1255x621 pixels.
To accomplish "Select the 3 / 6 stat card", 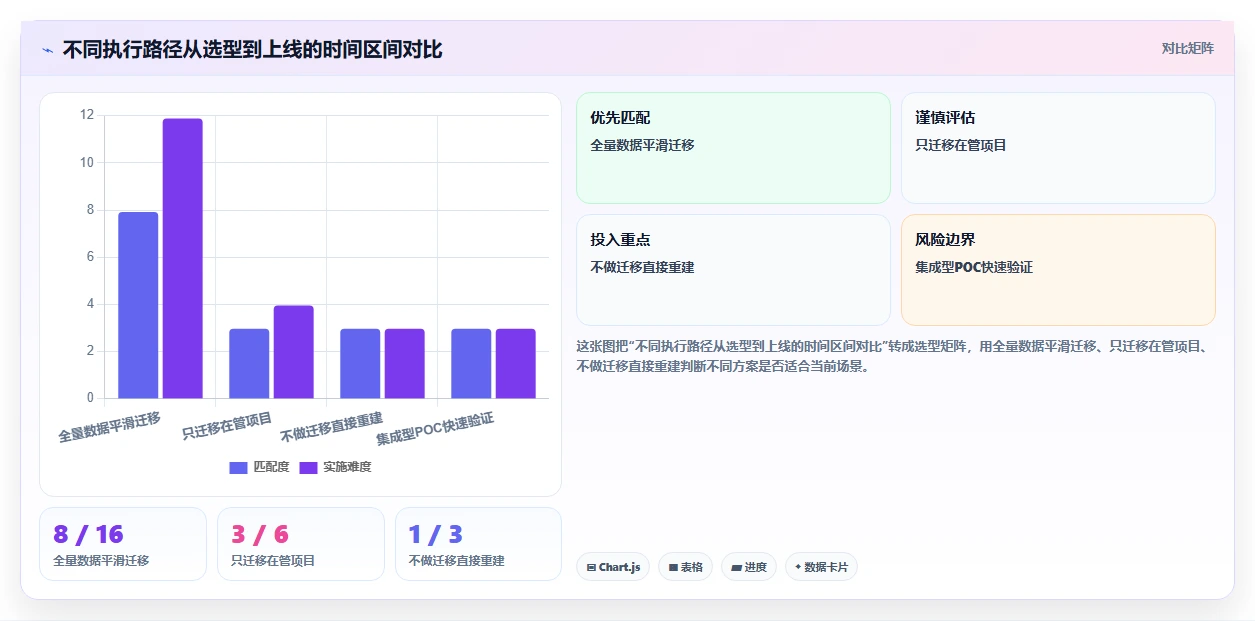I will (301, 544).
